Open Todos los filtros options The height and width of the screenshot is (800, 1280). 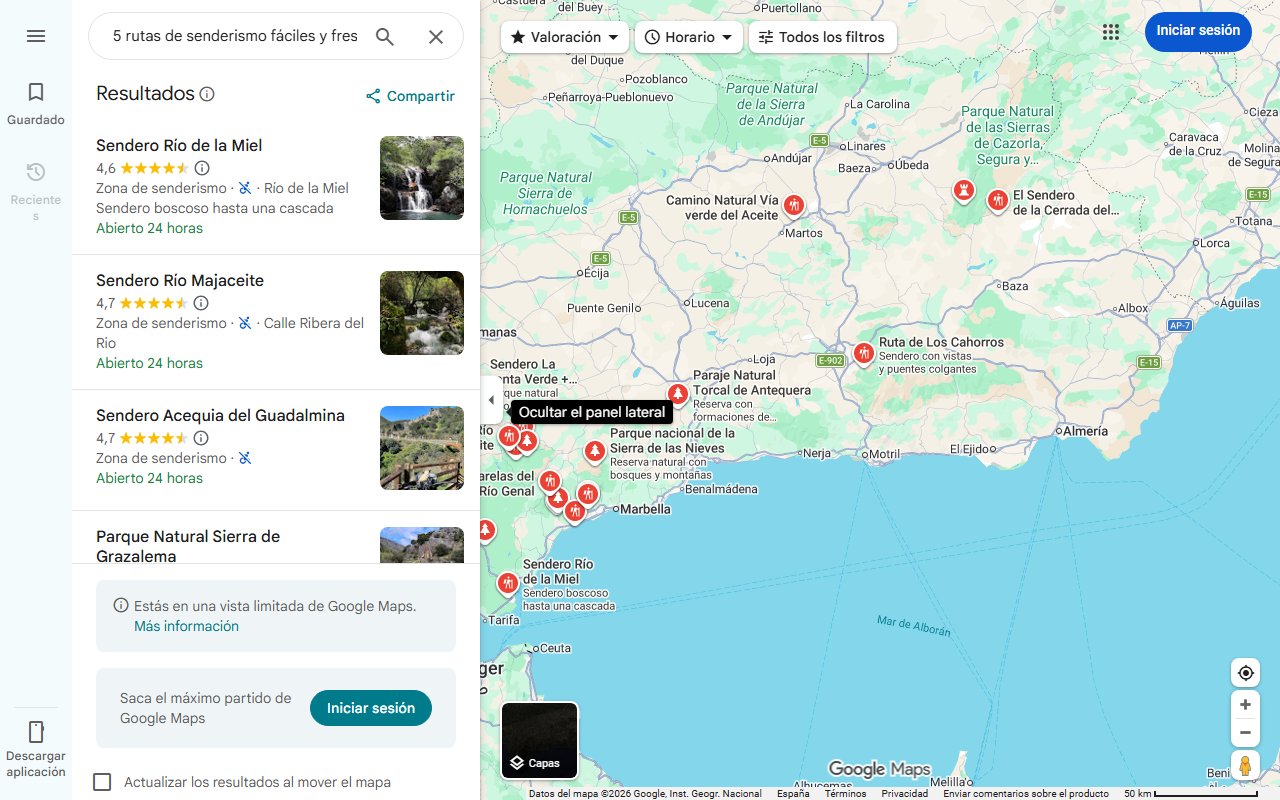tap(822, 36)
